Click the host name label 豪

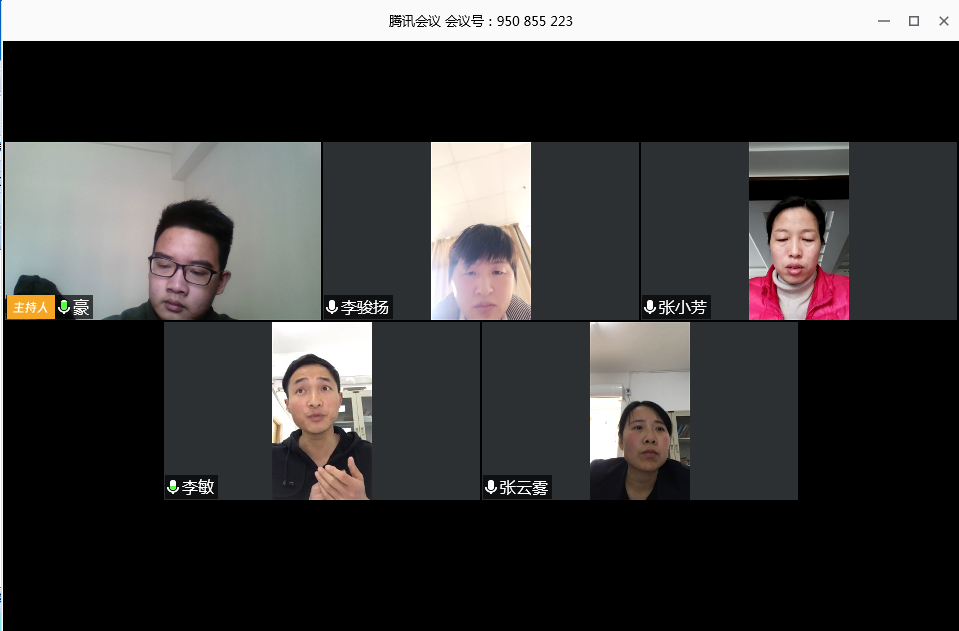(x=81, y=307)
